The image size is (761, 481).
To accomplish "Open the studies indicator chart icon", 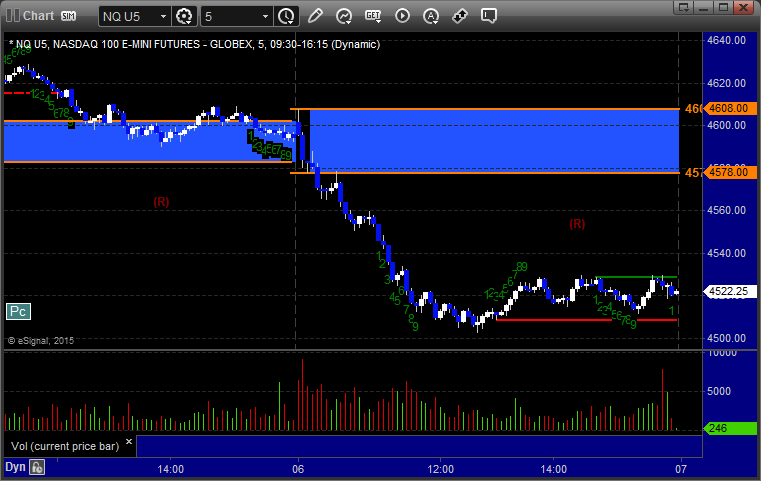I will point(344,16).
